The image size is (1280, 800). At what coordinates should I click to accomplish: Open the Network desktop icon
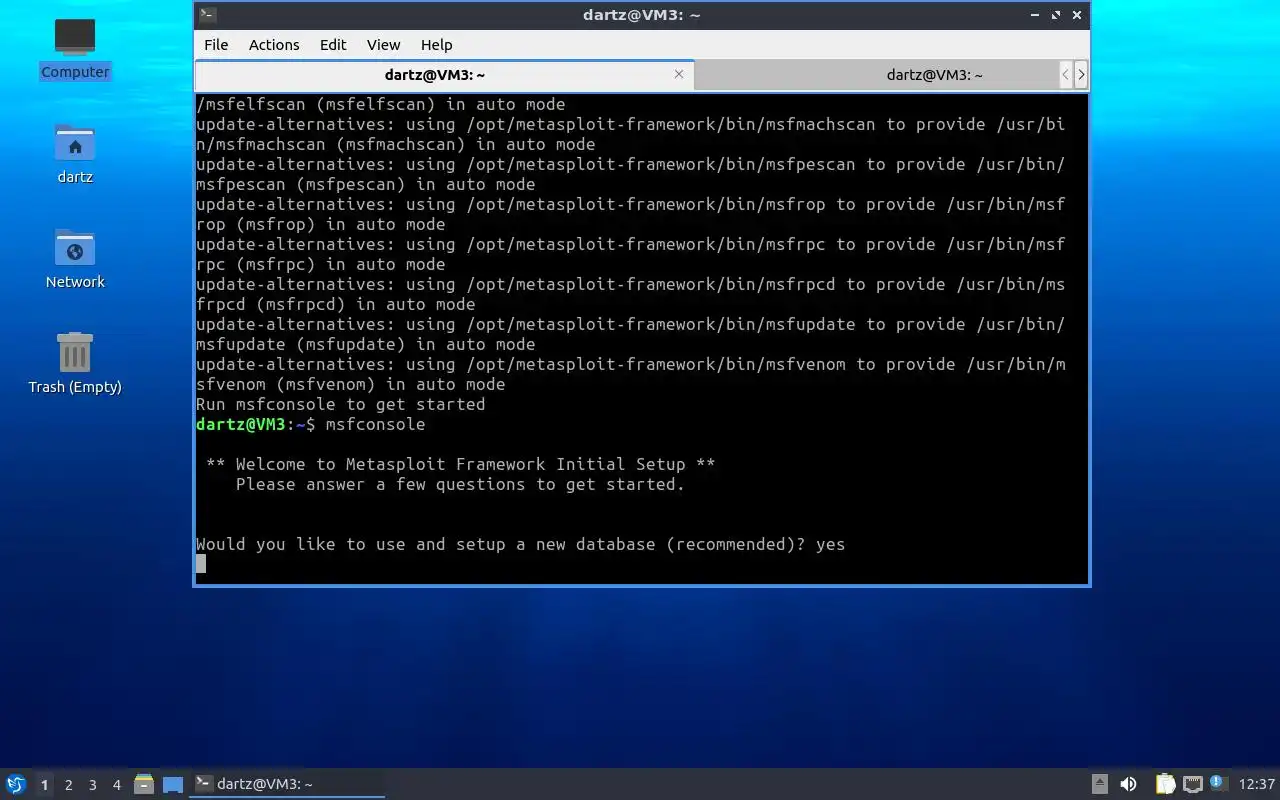pos(75,258)
